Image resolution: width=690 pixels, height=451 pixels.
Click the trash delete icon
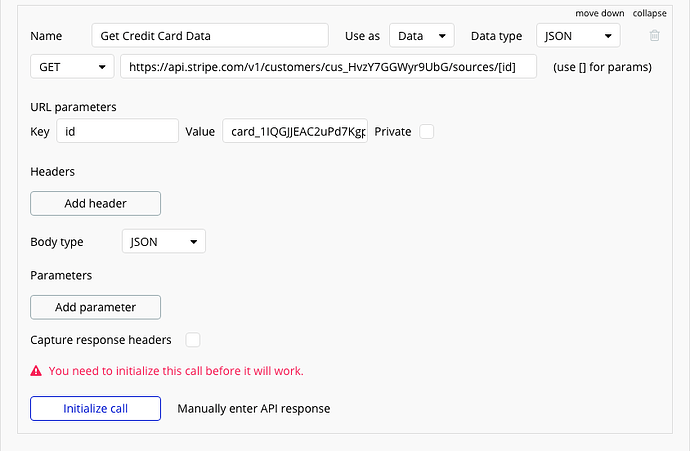tap(654, 36)
